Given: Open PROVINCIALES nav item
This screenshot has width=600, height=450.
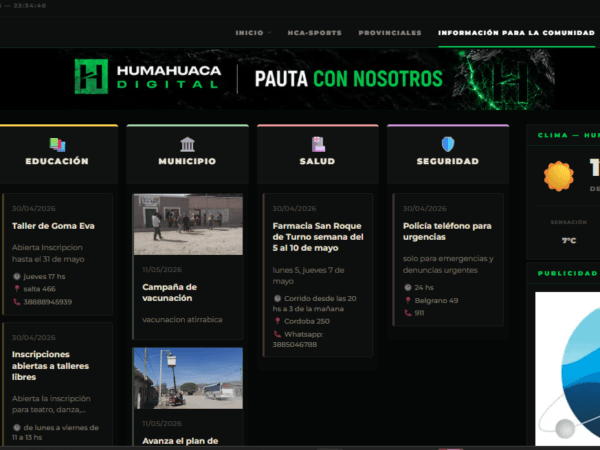Looking at the screenshot, I should point(390,33).
